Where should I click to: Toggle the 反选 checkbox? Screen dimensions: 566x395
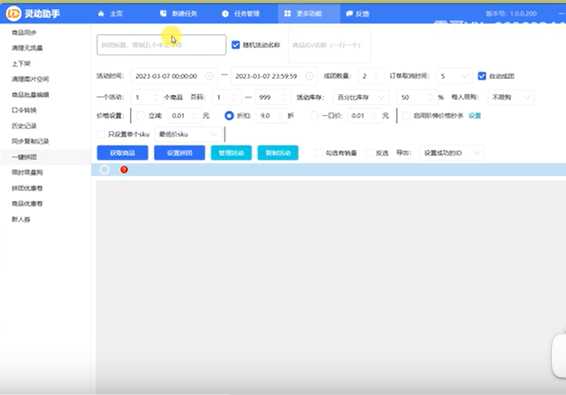pos(370,153)
